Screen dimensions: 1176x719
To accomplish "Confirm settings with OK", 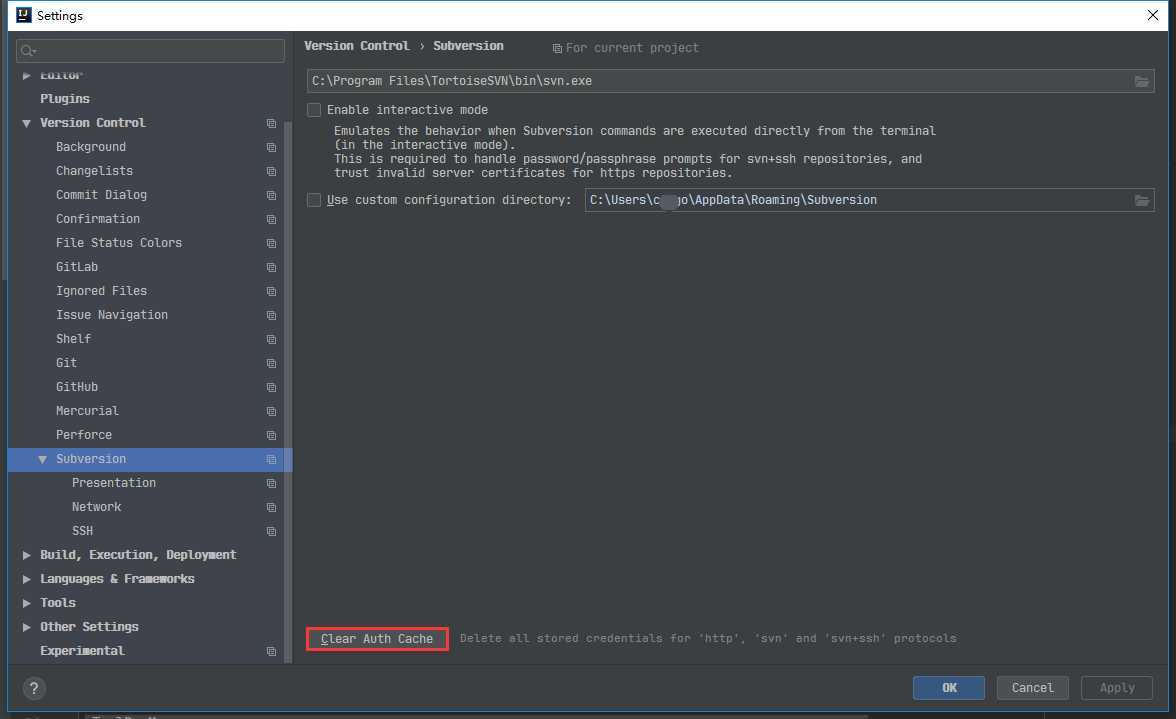I will [x=949, y=688].
